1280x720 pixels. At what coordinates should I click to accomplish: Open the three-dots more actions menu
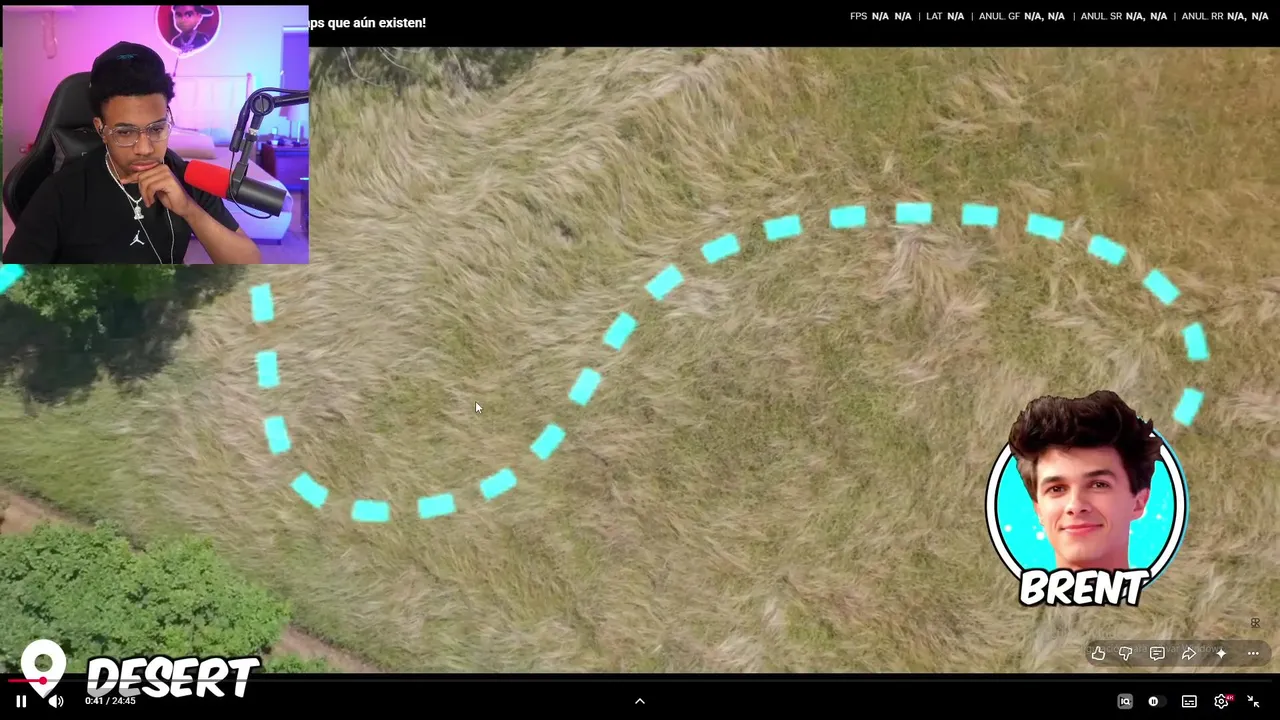(x=1253, y=653)
